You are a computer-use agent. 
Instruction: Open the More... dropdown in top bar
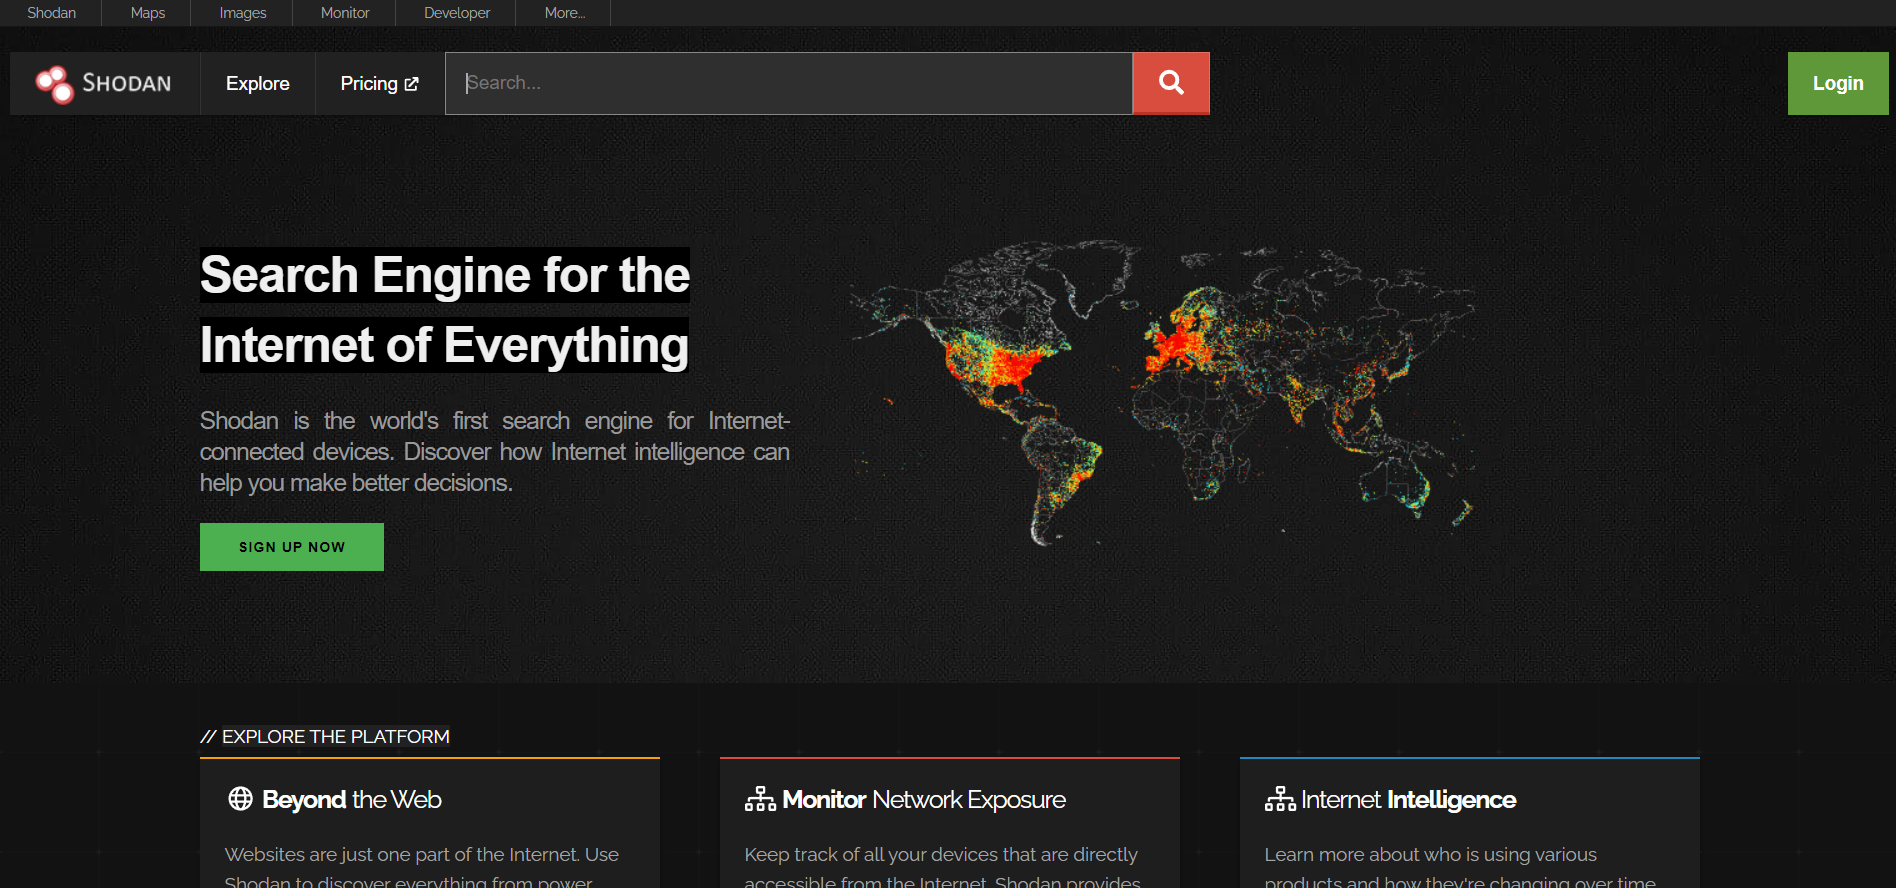click(564, 13)
